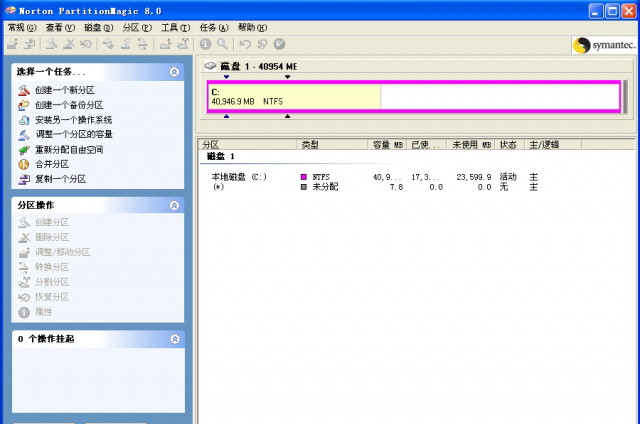Click the undo last change toolbar icon
Viewport: 640px width, 440px height.
click(245, 44)
